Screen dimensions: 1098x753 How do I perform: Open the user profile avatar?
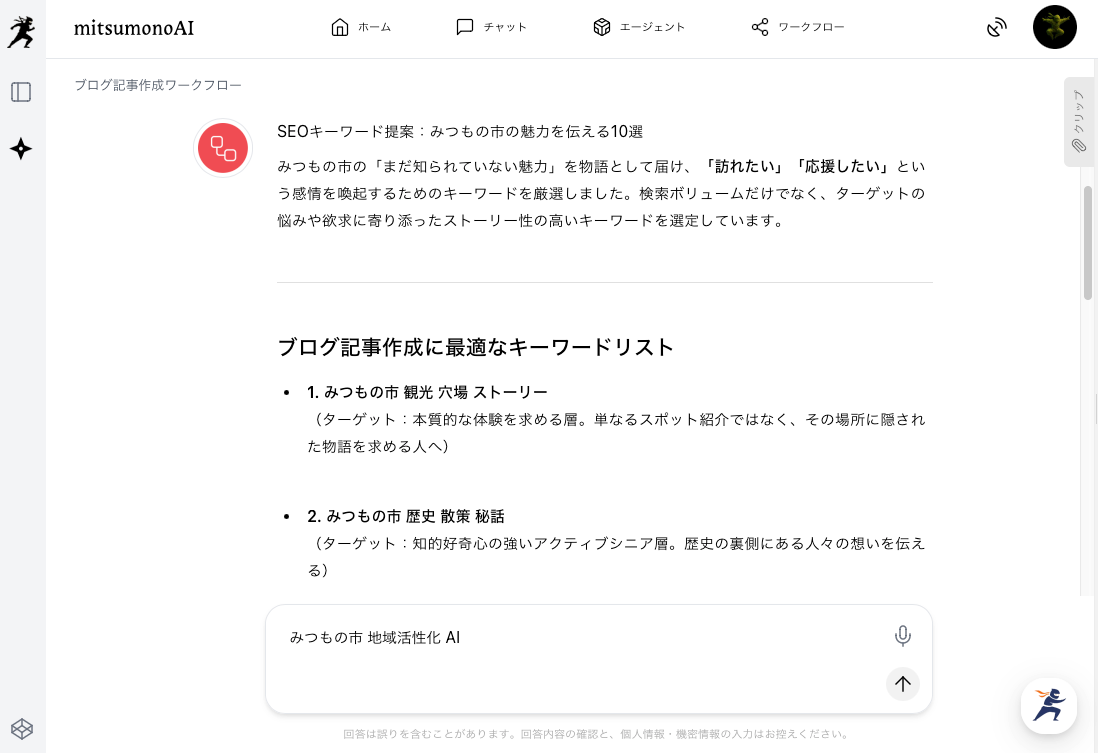point(1054,27)
